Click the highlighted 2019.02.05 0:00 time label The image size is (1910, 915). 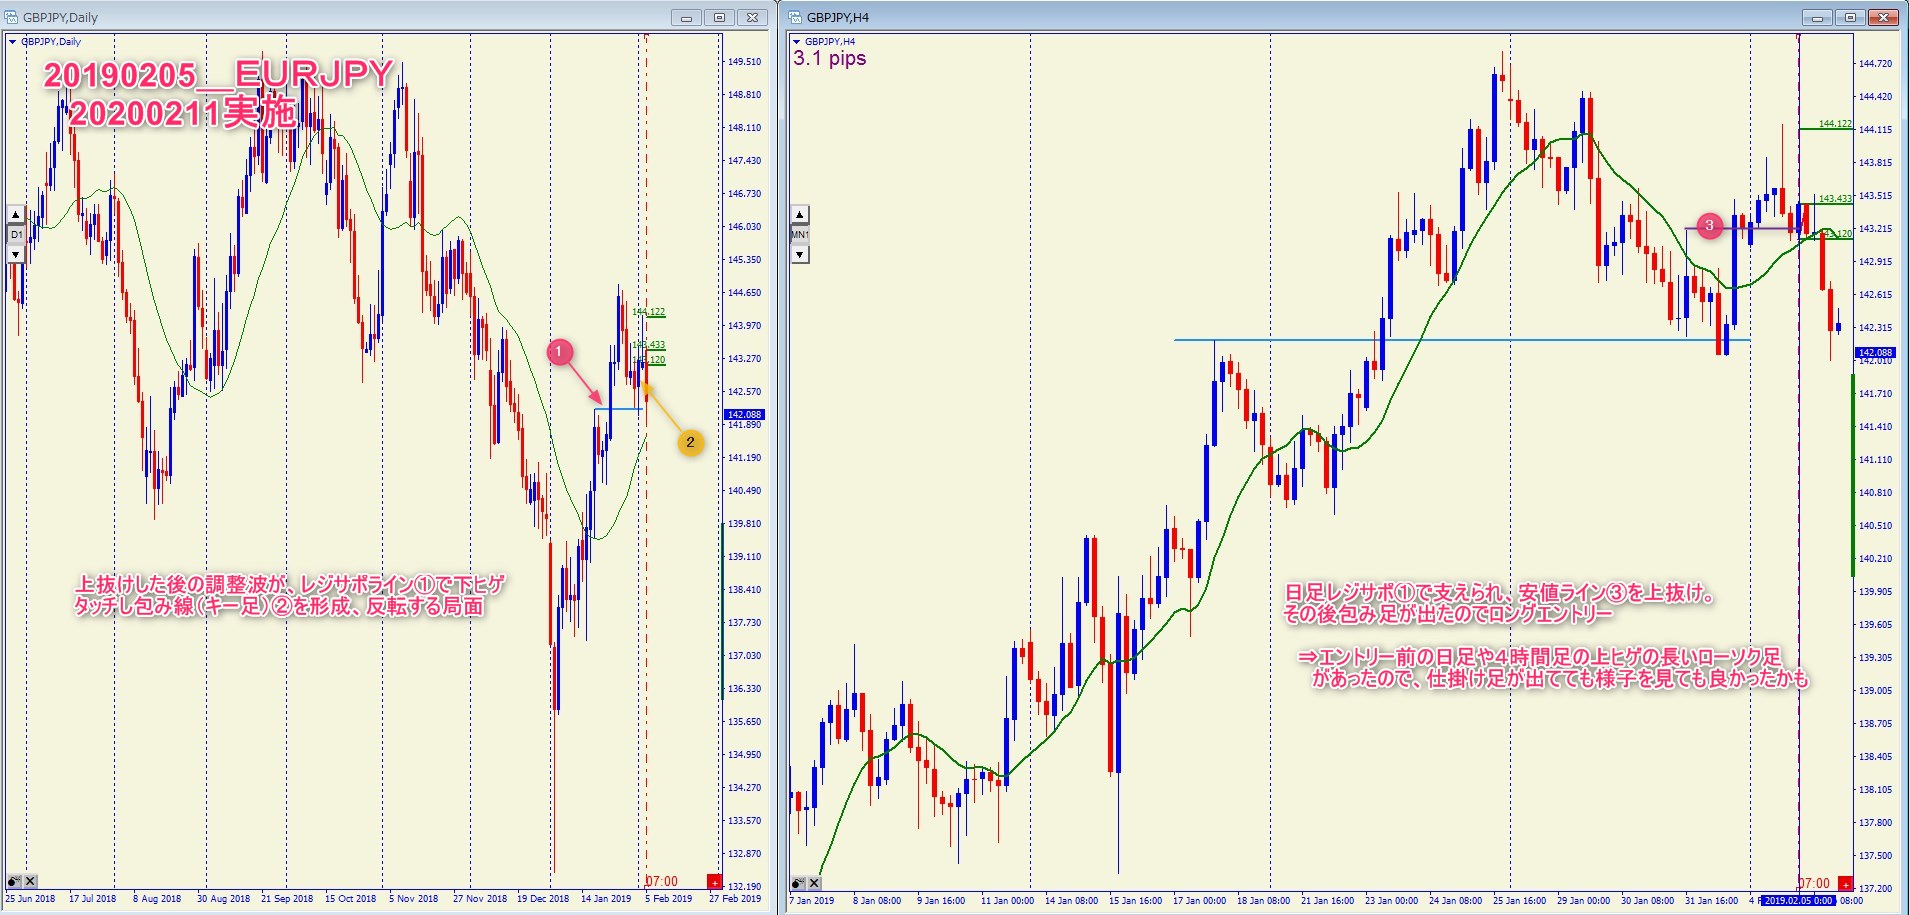[1798, 900]
